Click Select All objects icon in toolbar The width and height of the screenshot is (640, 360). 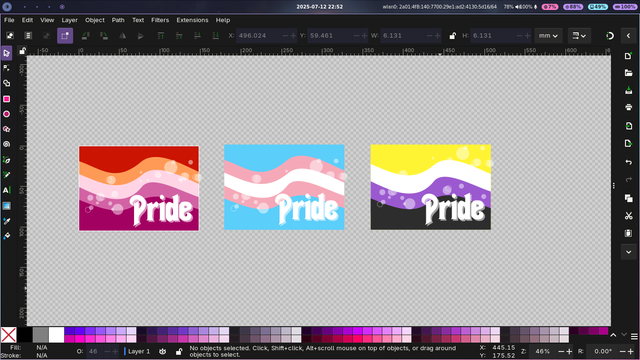[10, 36]
